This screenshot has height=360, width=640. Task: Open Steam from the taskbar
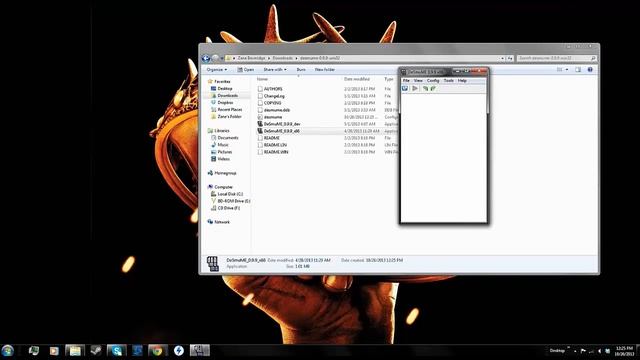(x=96, y=350)
